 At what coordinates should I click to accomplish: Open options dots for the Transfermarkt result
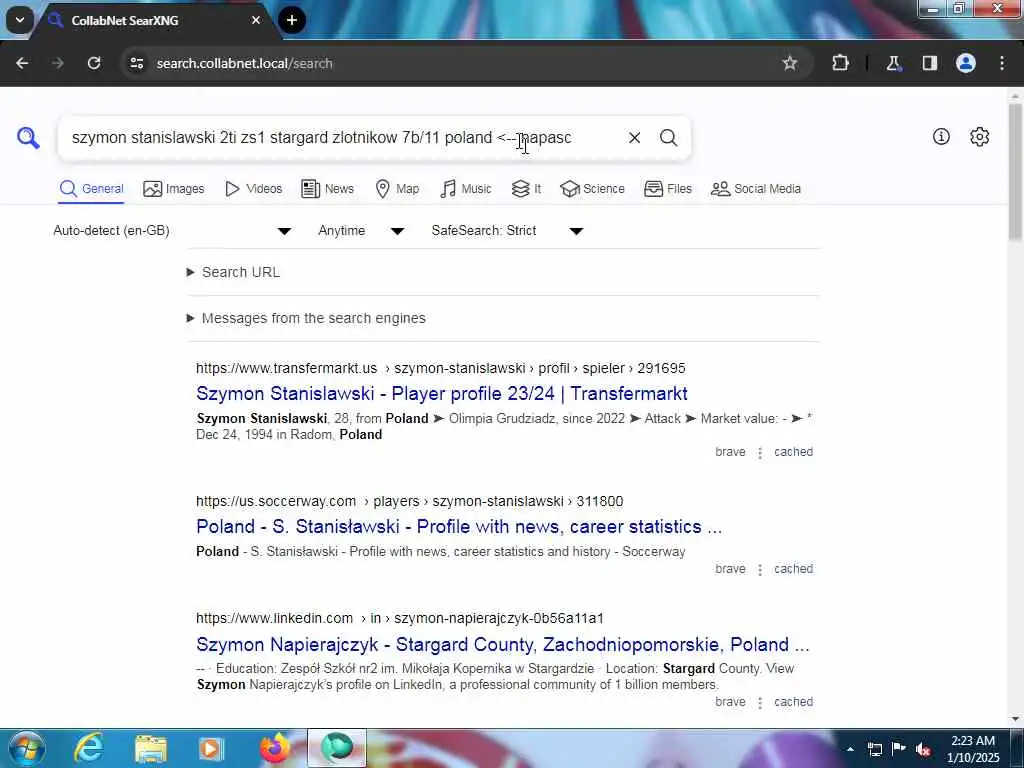coord(760,453)
